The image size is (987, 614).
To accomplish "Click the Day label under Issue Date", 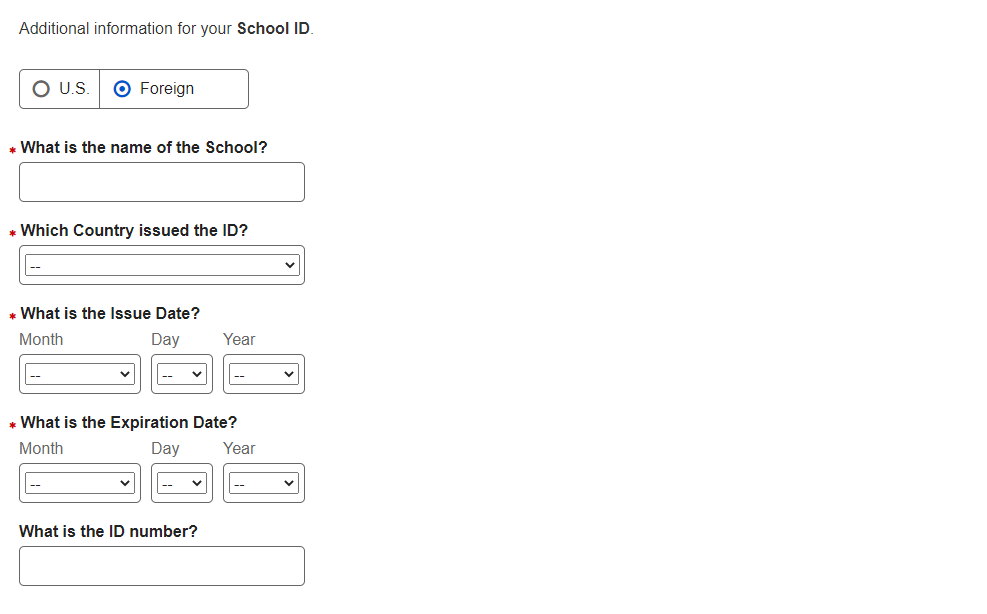I will click(165, 339).
